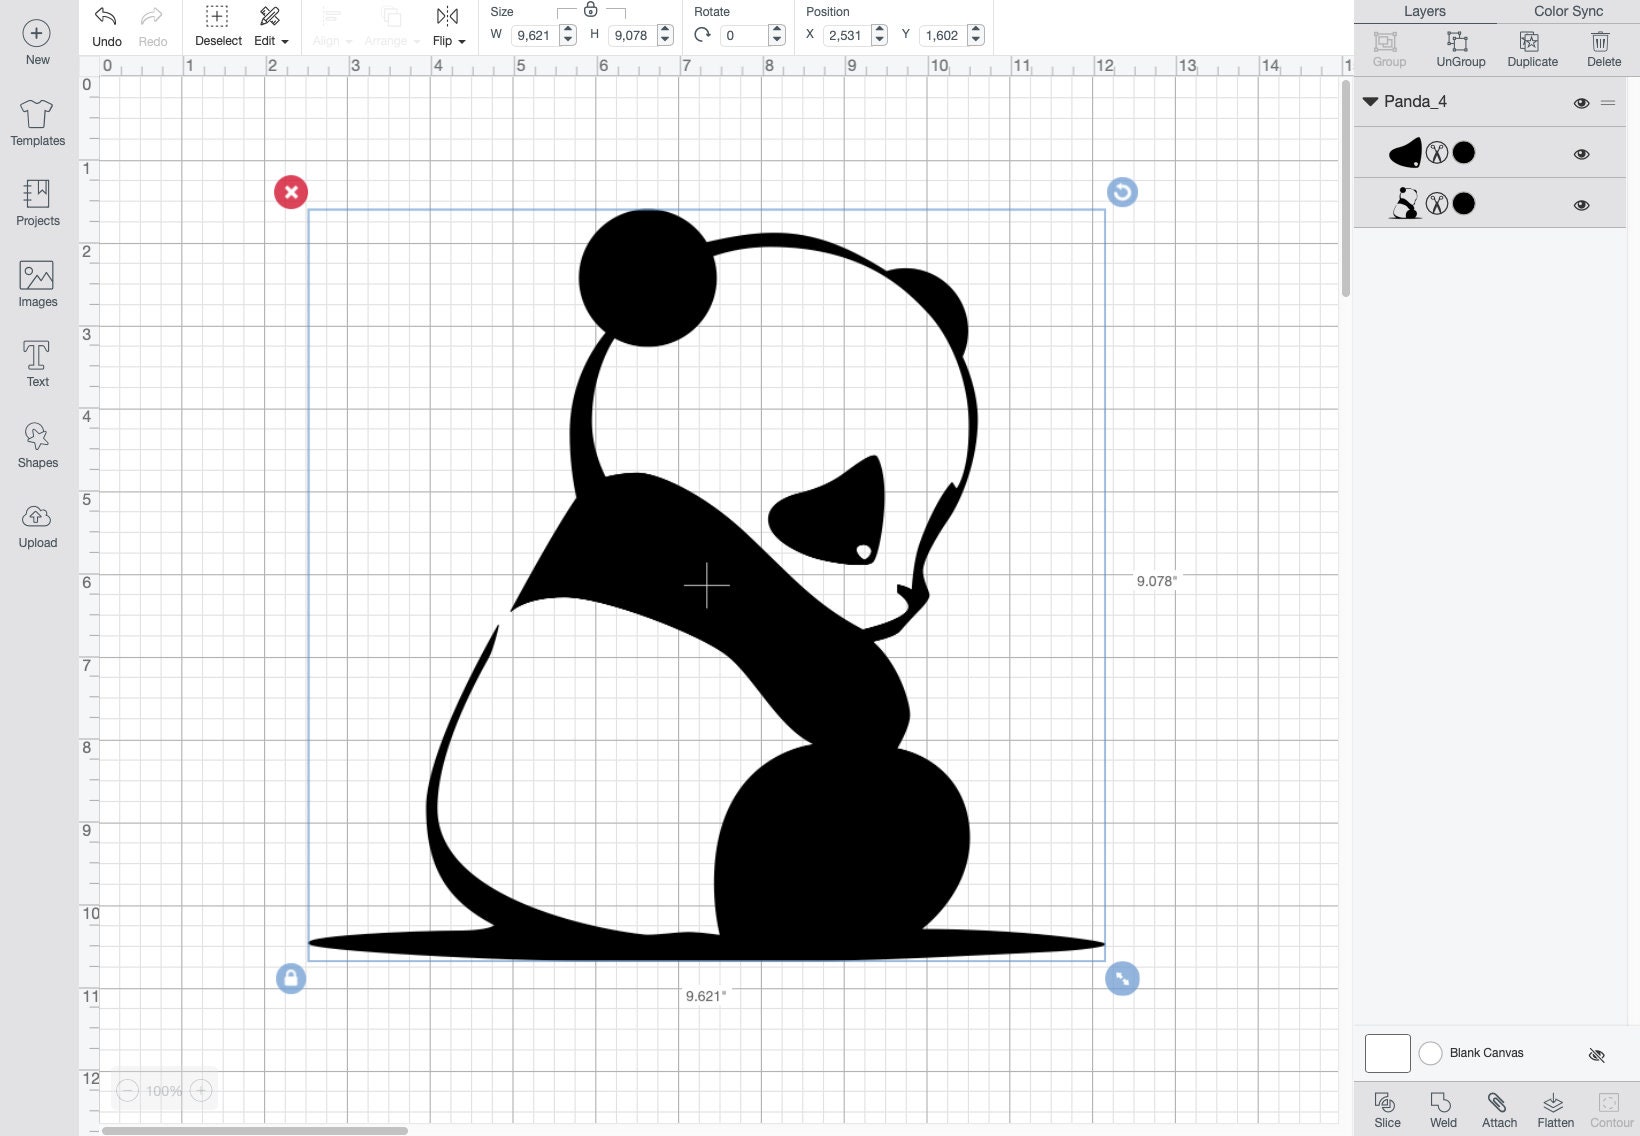Collapse the Panda_4 layer group
1640x1136 pixels.
(x=1369, y=101)
